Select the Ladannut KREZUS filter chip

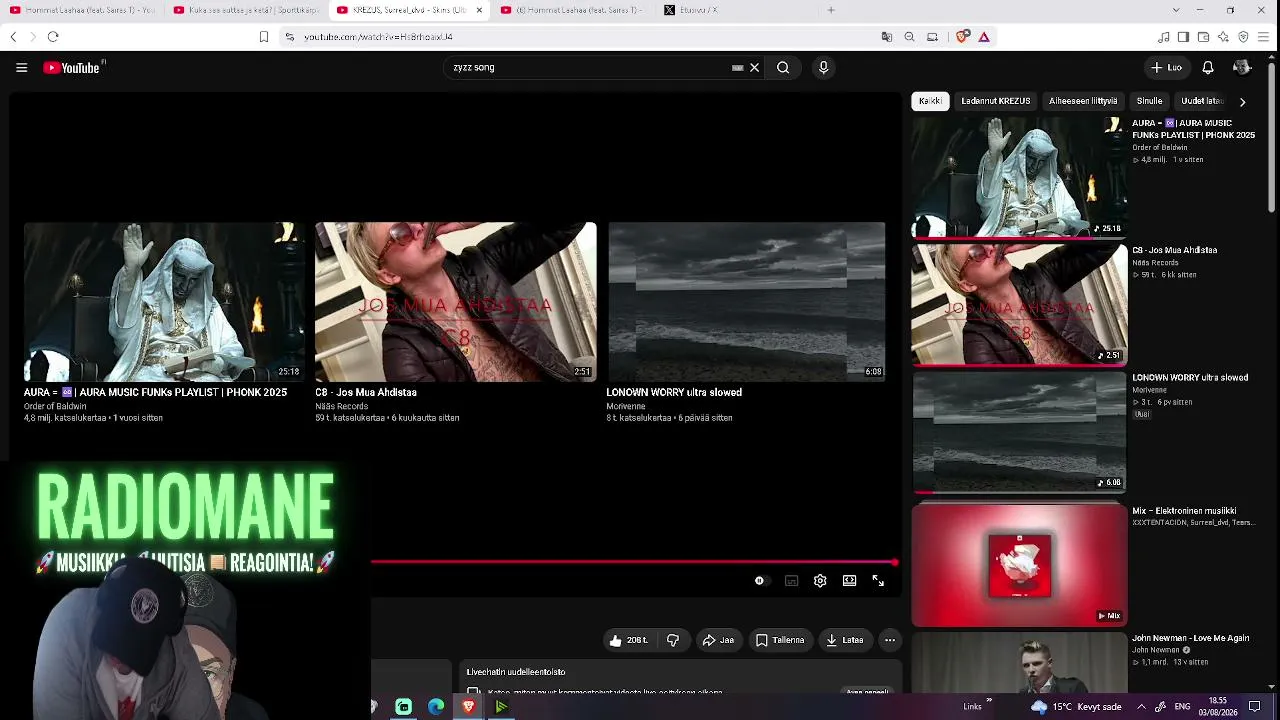(x=996, y=101)
